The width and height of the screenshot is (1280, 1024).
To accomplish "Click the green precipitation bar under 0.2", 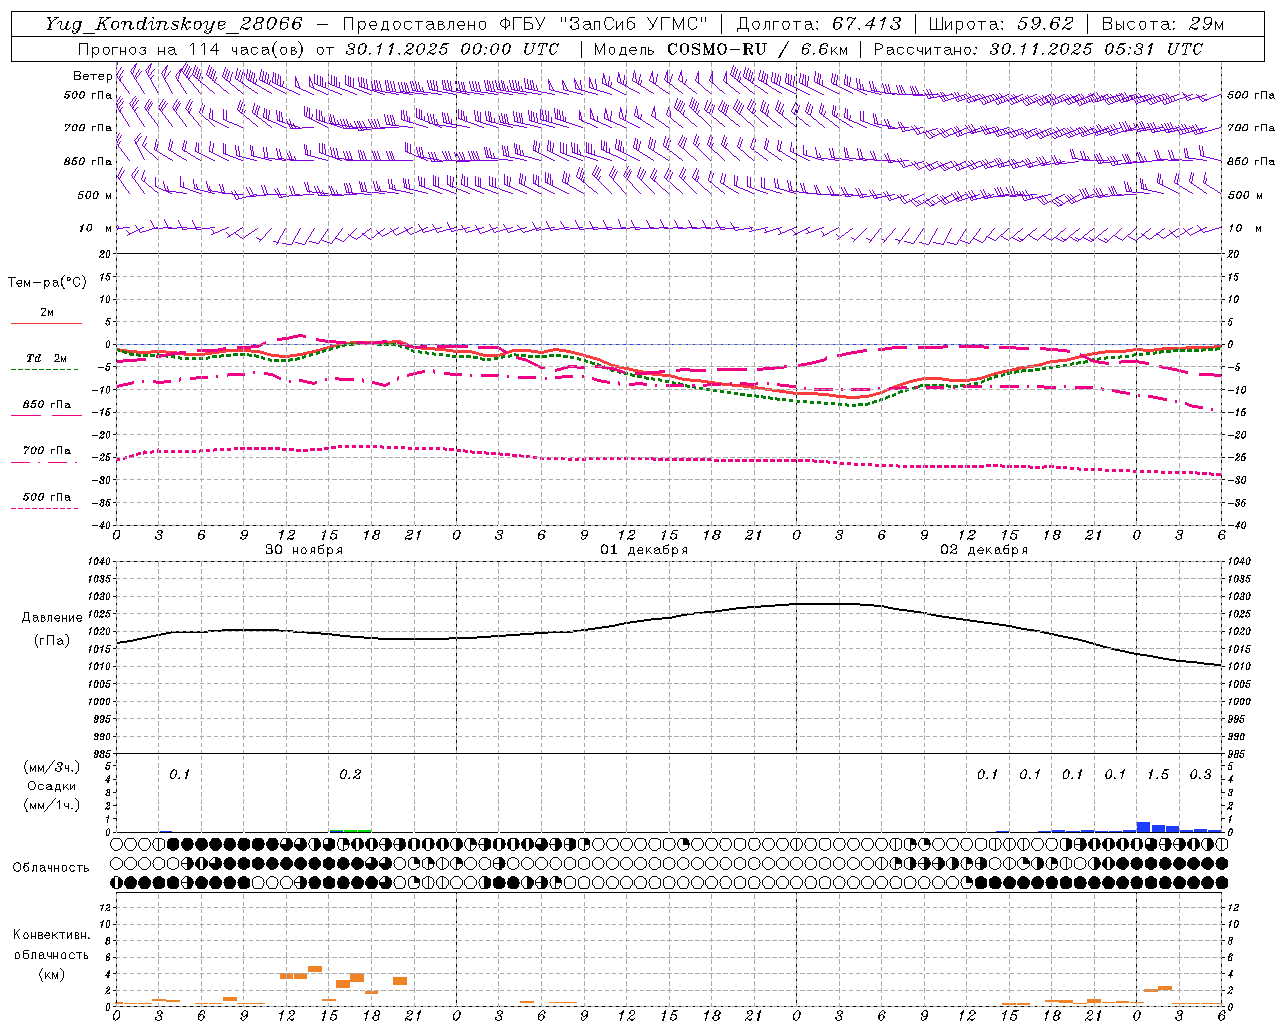I will tap(350, 830).
